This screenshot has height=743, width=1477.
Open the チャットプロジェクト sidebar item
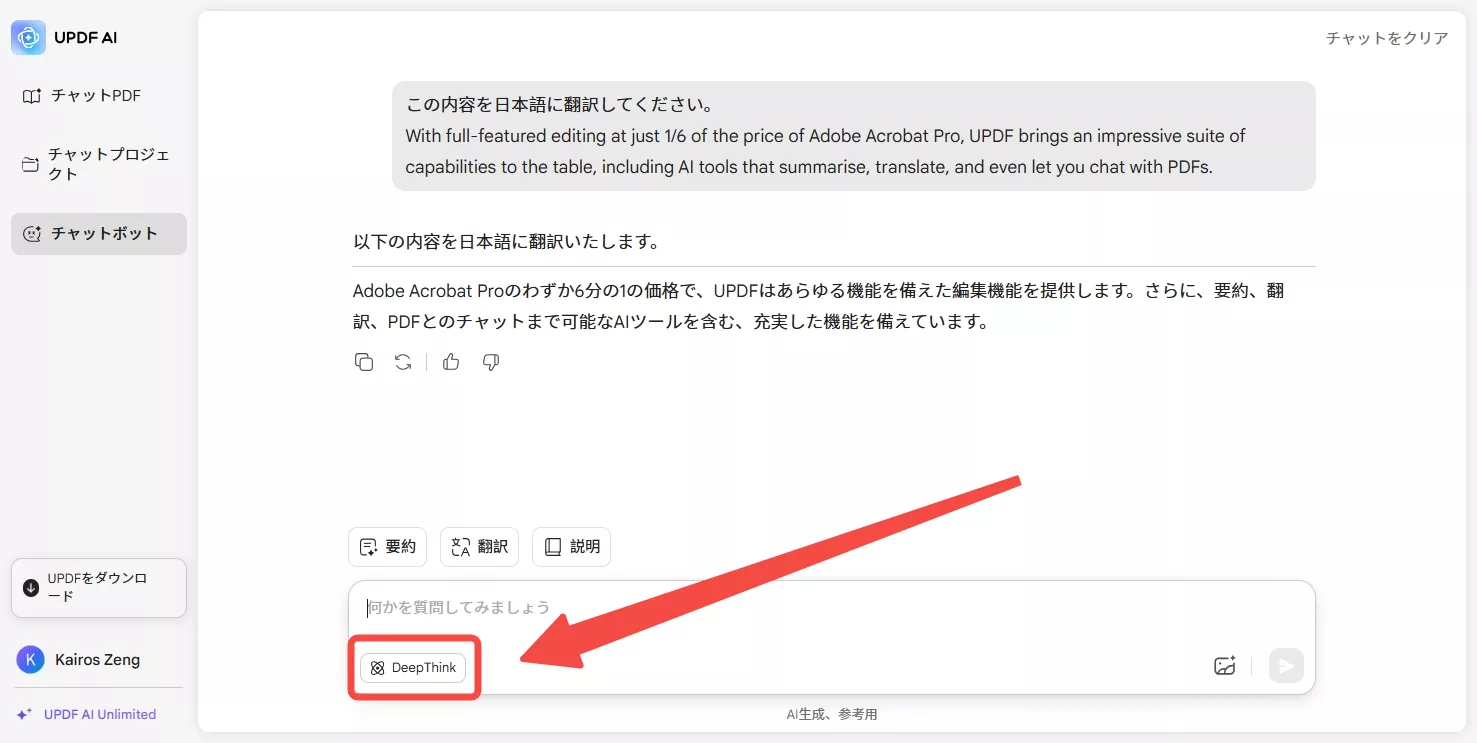pyautogui.click(x=98, y=164)
